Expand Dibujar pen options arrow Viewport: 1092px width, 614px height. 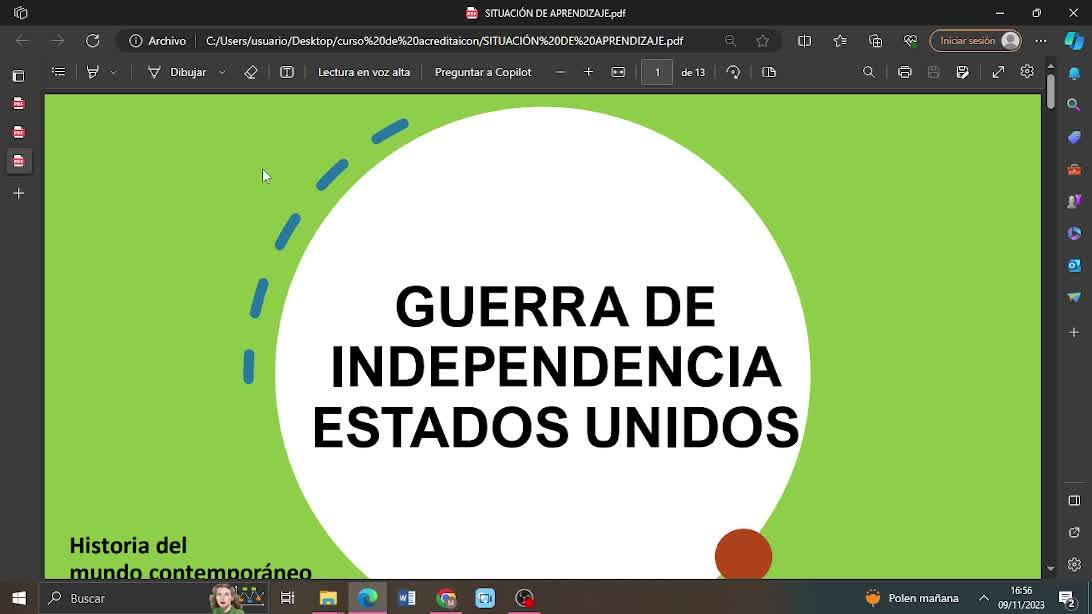point(222,72)
